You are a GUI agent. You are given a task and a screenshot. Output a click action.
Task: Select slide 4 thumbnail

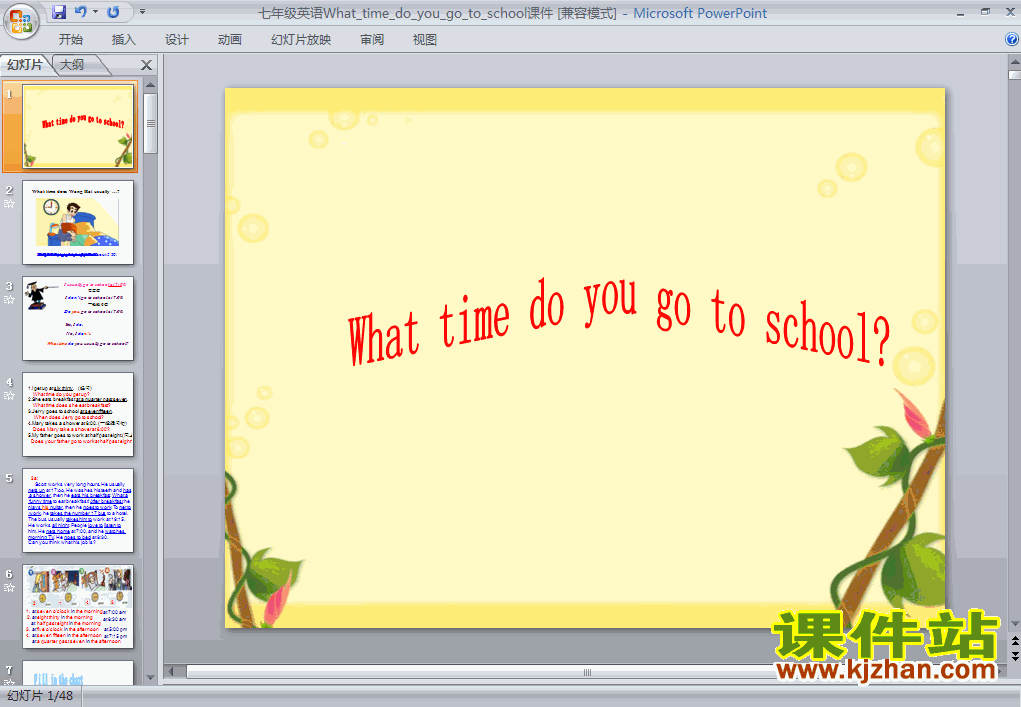coord(78,415)
